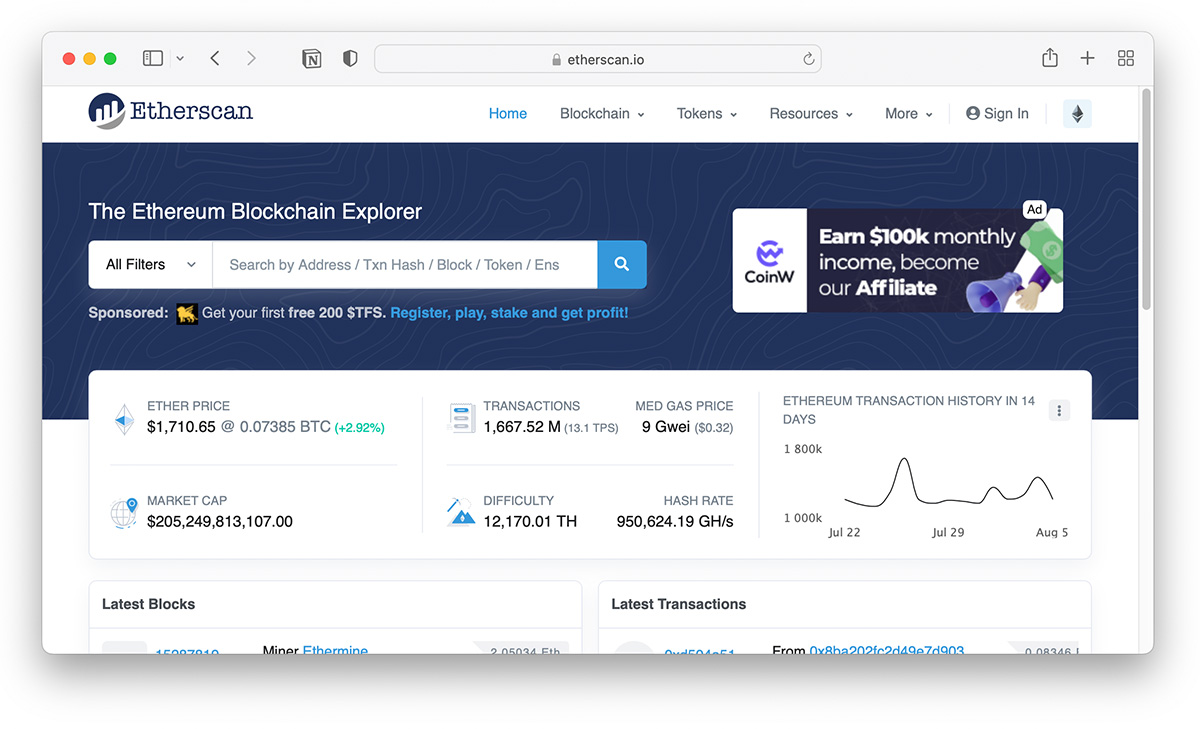1200x729 pixels.
Task: Click the Etherscan logo icon
Action: click(x=103, y=110)
